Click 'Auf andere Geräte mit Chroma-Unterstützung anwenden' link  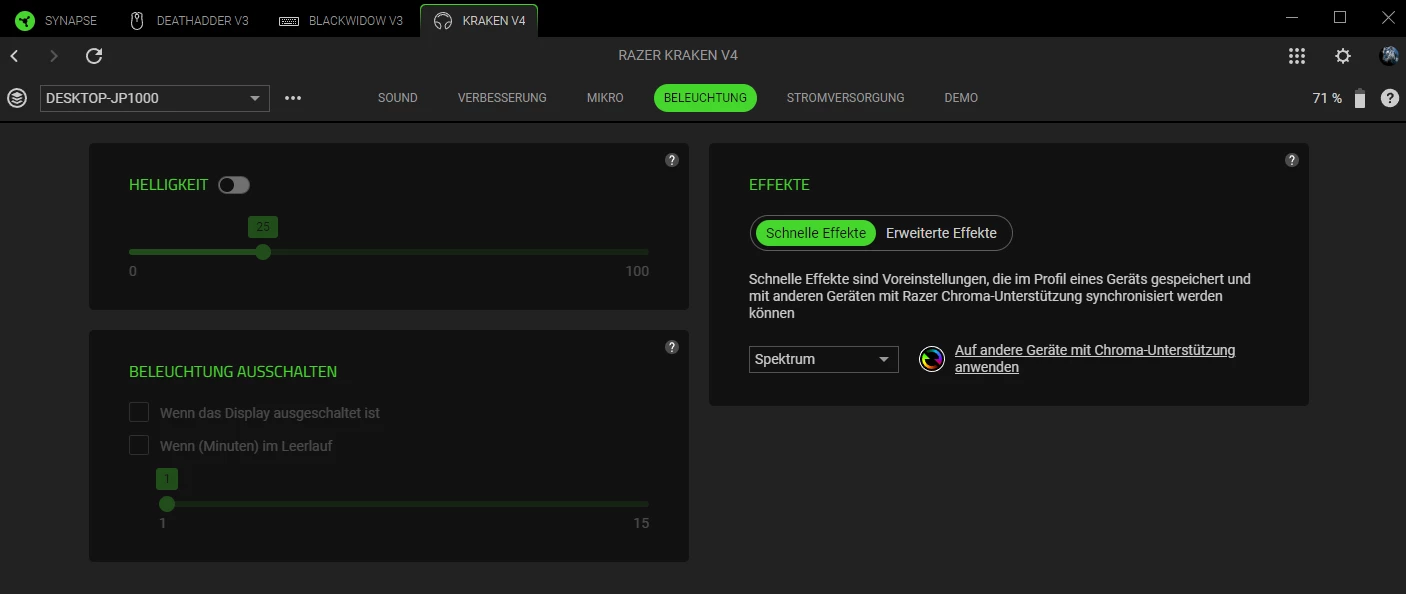click(x=1095, y=359)
